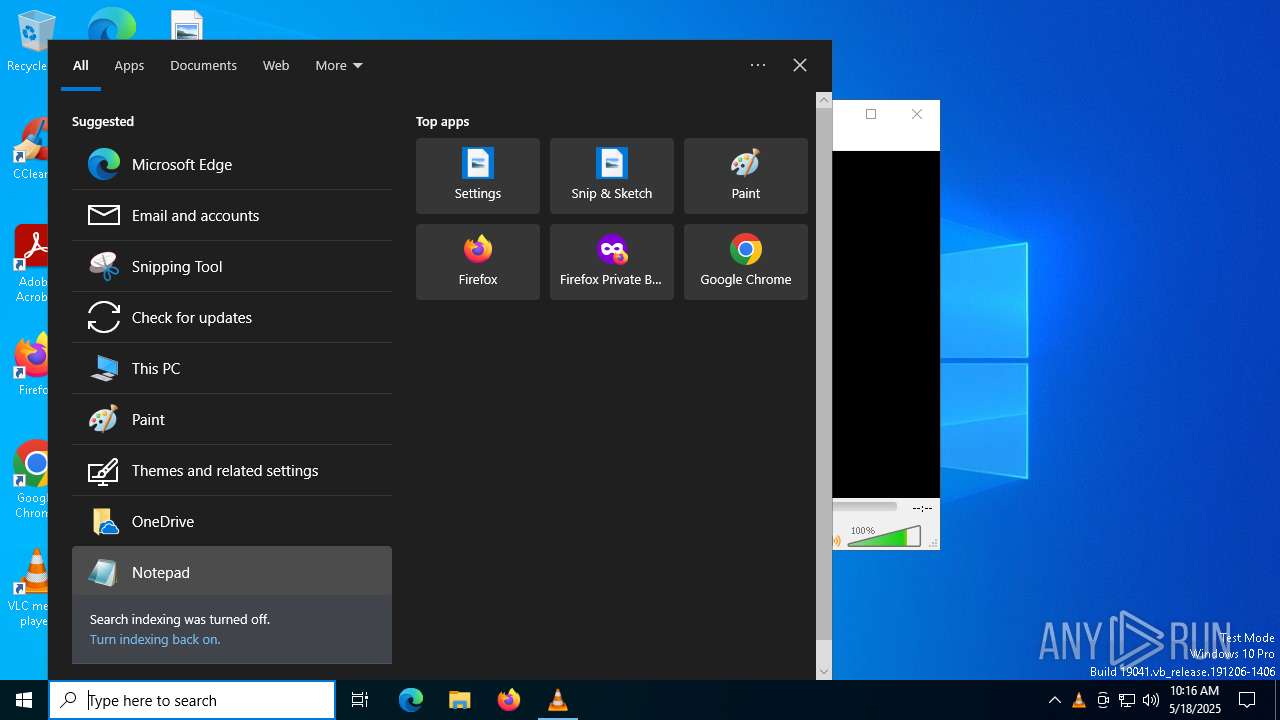
Task: Click VLC tray icon
Action: pos(1079,700)
